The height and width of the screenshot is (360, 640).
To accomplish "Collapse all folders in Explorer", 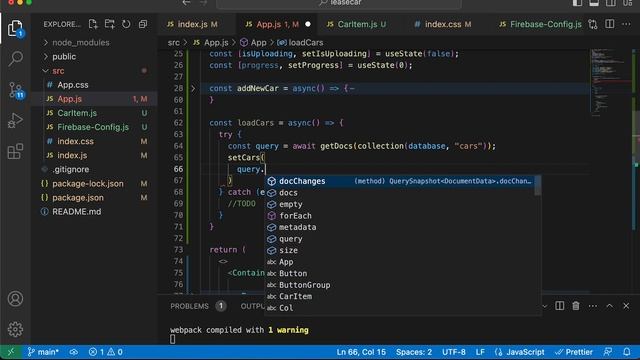I will (x=142, y=24).
